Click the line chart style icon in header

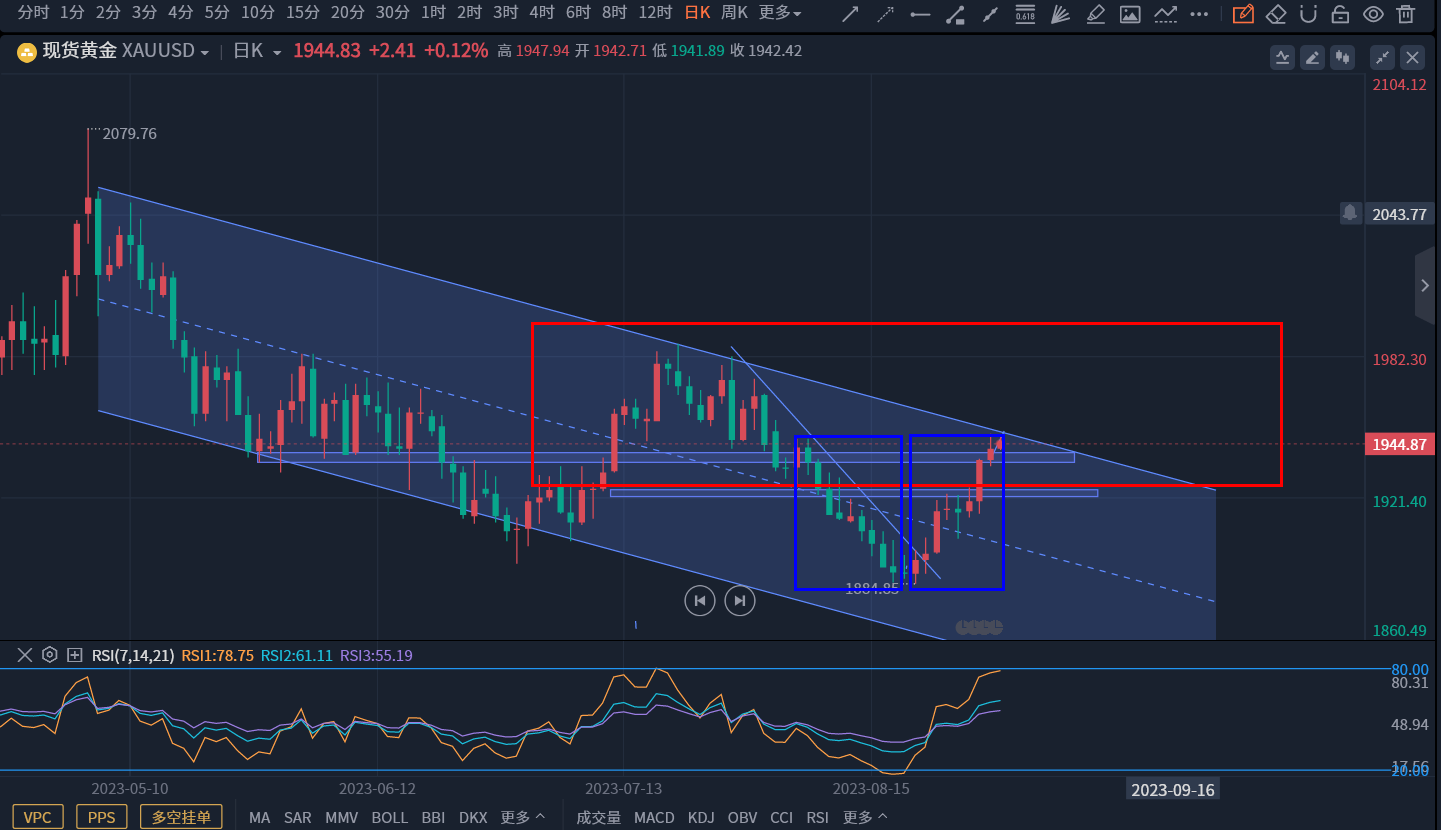tap(1282, 58)
